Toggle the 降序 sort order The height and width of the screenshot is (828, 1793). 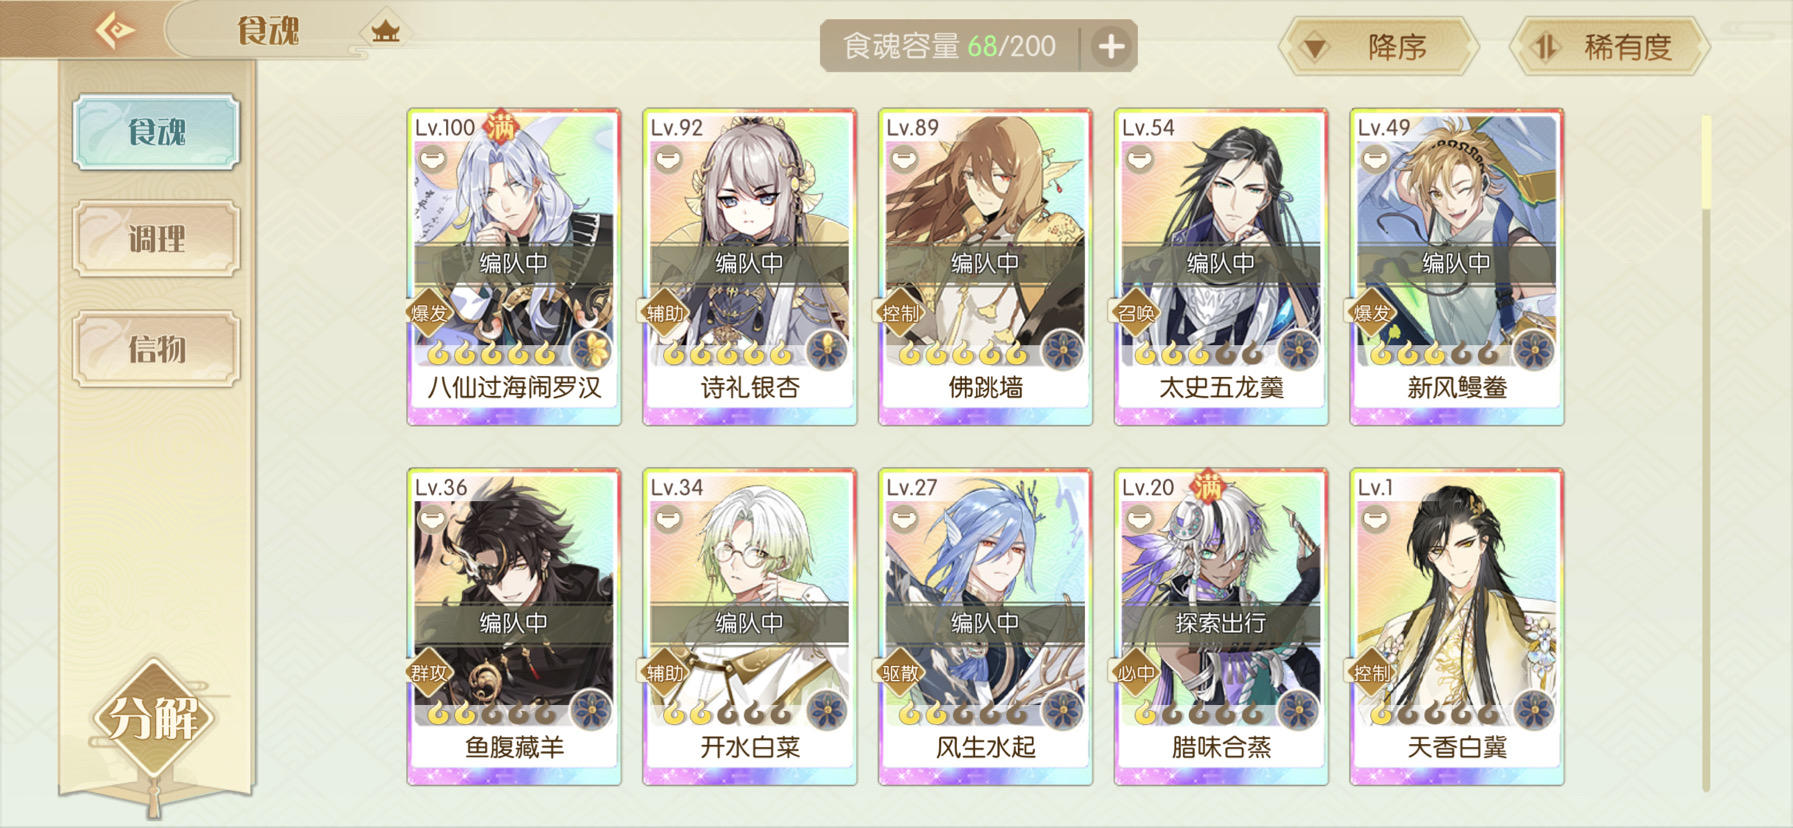1378,46
